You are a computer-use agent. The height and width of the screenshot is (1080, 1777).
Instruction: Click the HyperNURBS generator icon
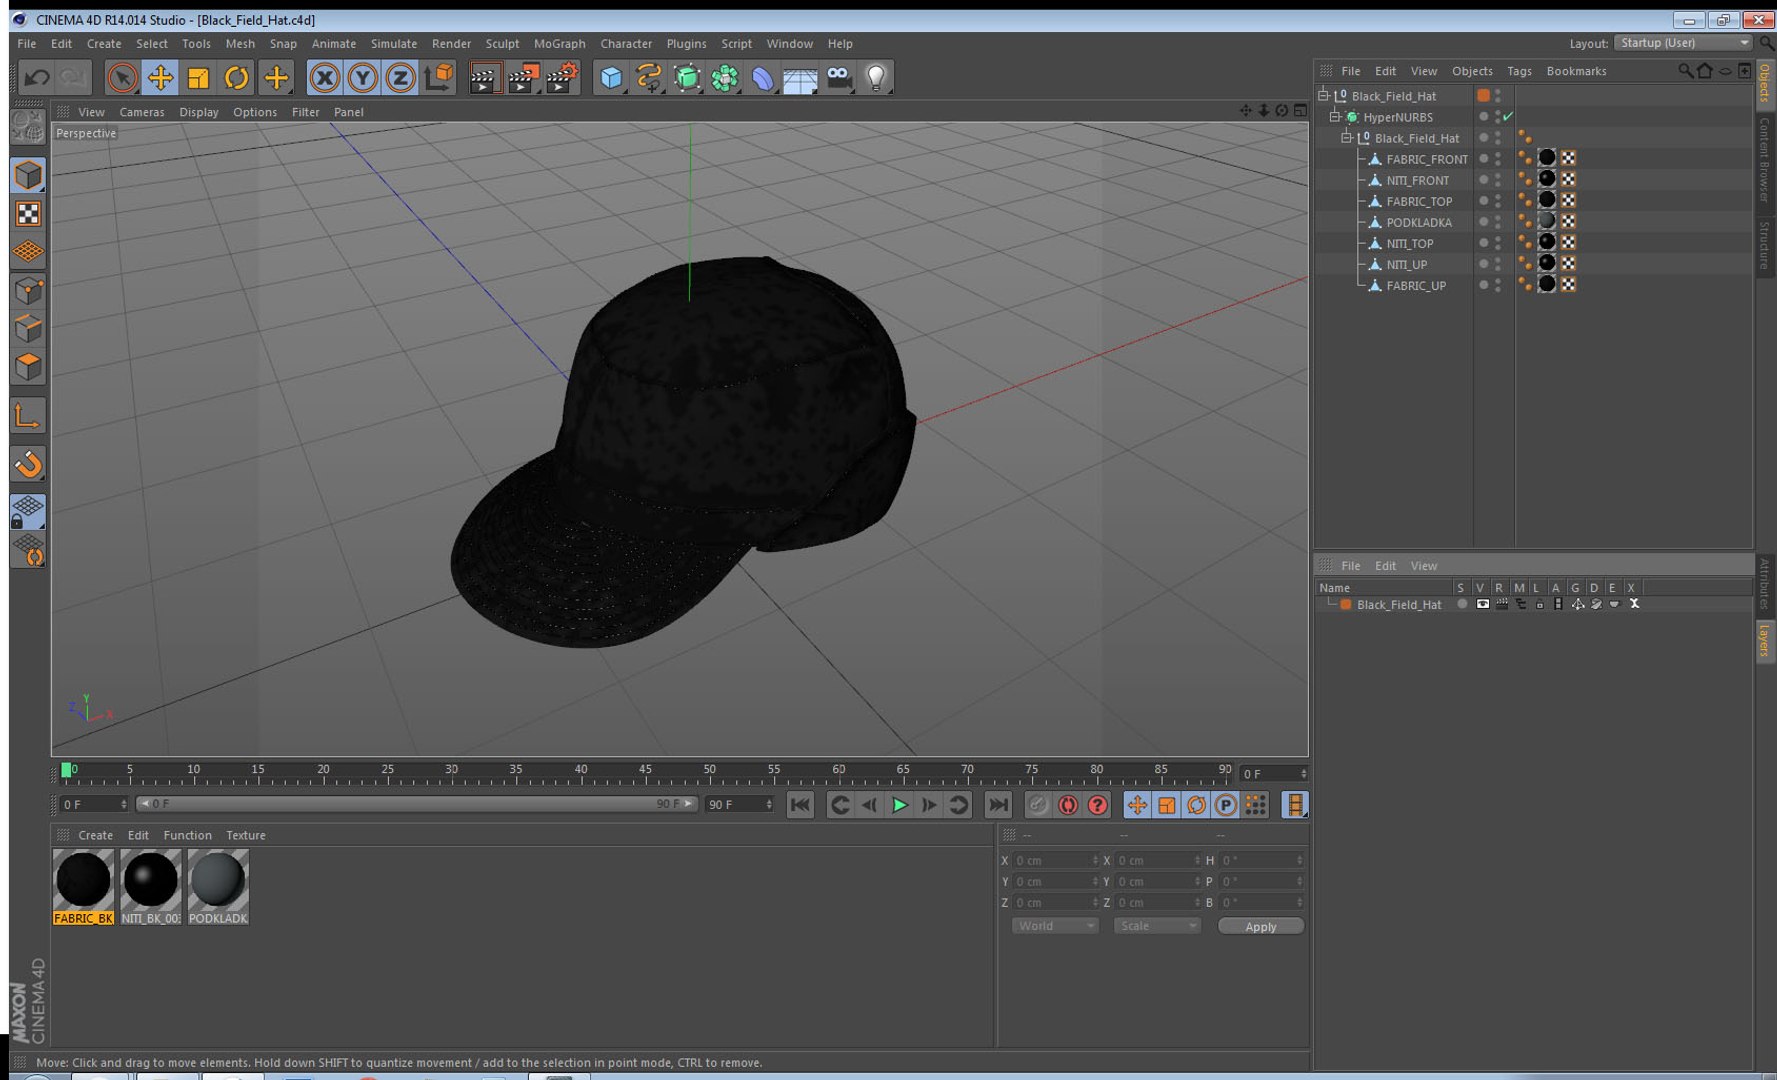point(687,78)
